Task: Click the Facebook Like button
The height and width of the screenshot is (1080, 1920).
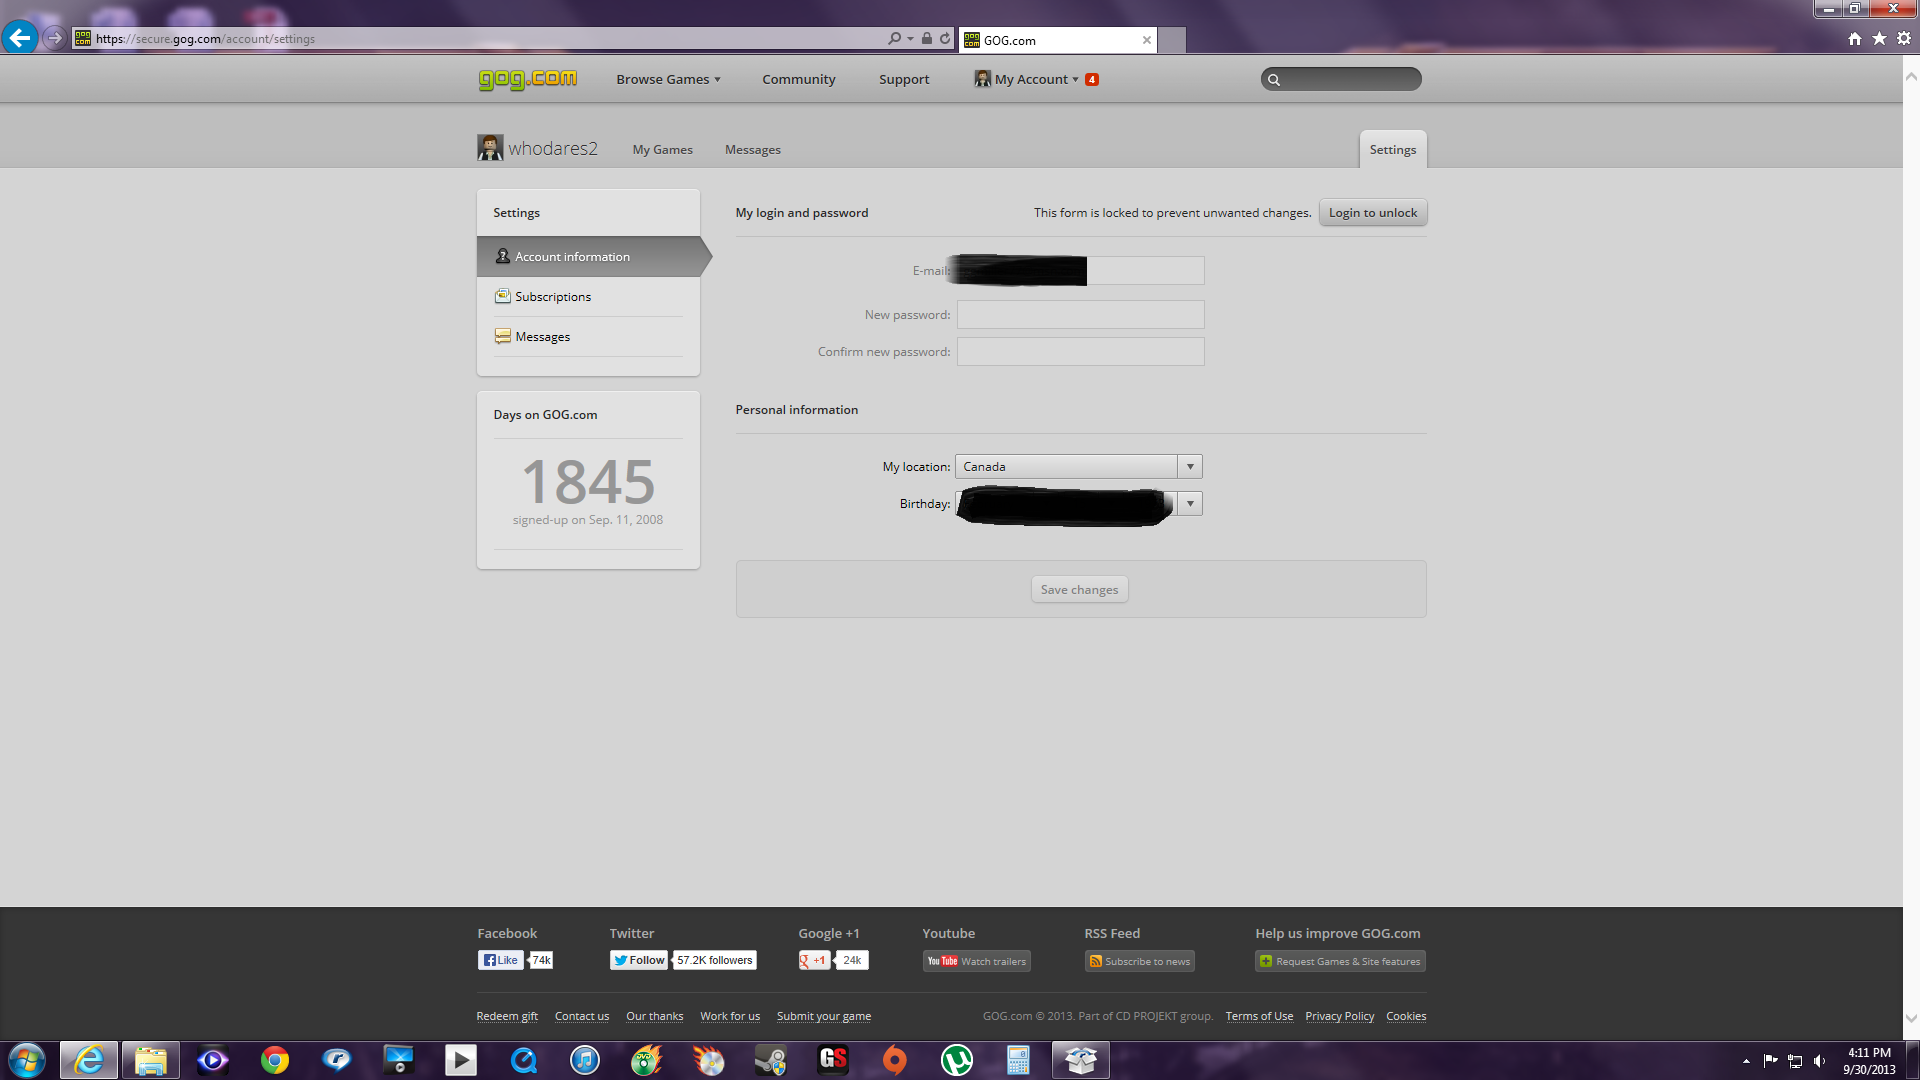Action: (x=501, y=960)
